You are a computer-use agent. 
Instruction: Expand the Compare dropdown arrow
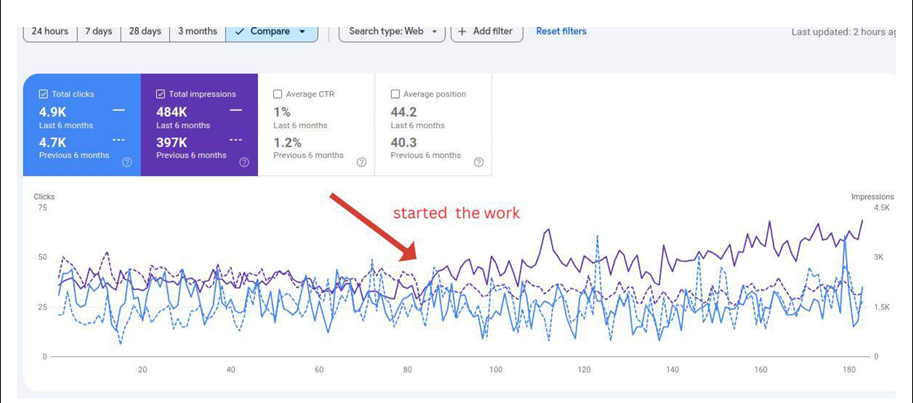point(302,32)
